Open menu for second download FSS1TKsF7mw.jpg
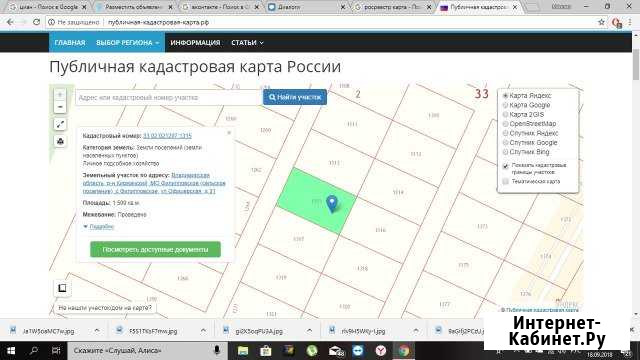640x360 pixels. coord(203,331)
